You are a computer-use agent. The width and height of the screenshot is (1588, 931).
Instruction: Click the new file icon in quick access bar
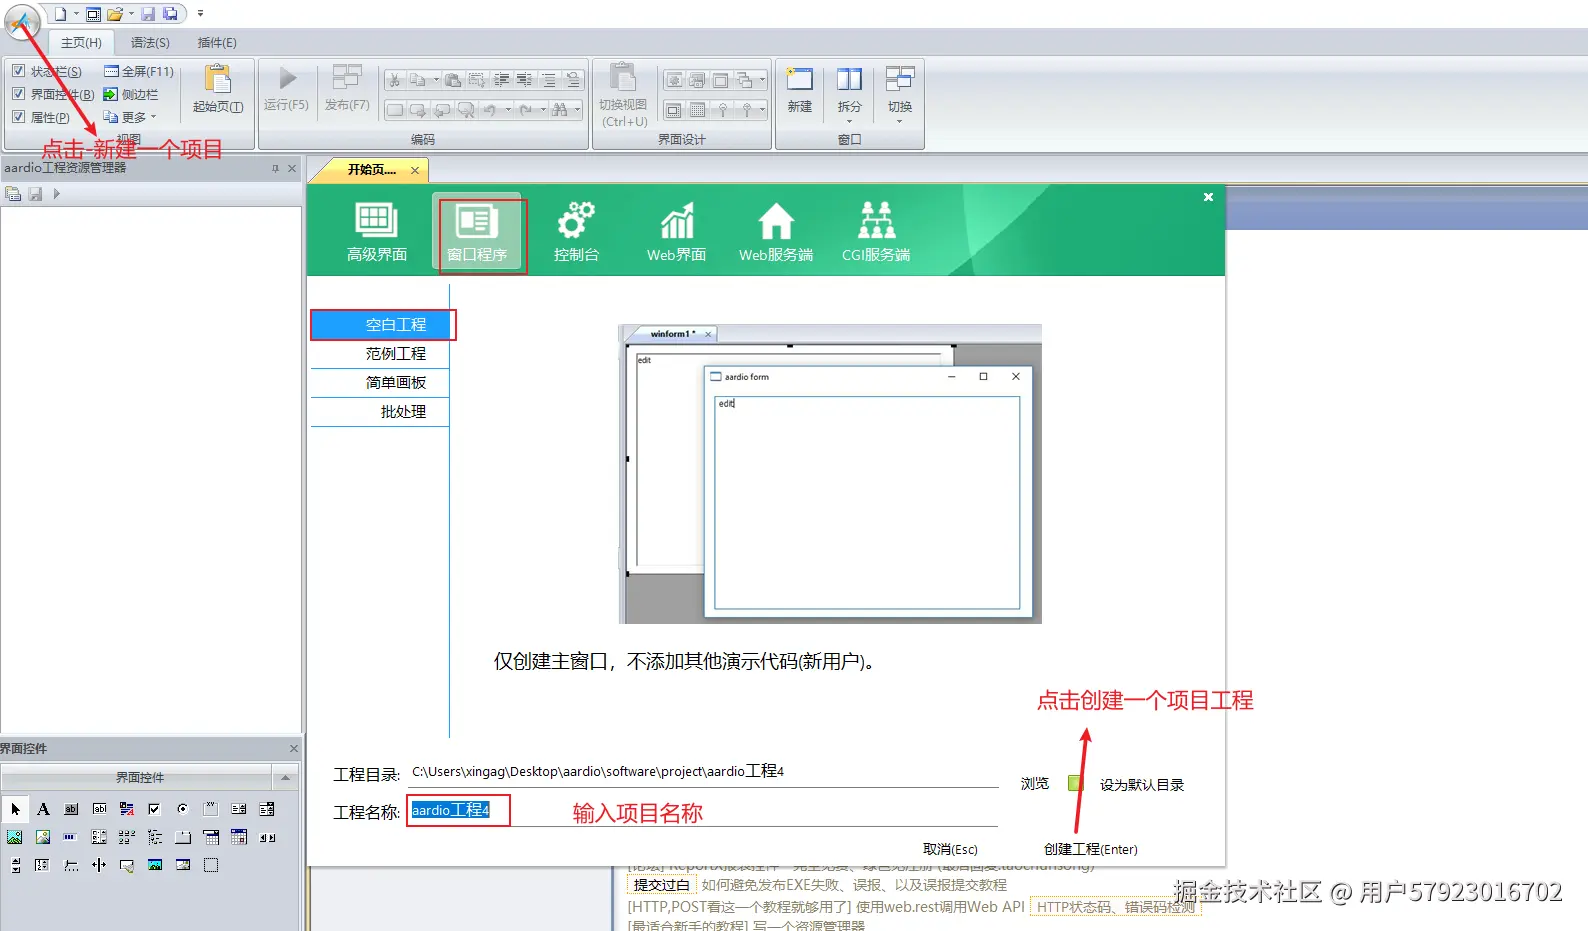[x=60, y=14]
